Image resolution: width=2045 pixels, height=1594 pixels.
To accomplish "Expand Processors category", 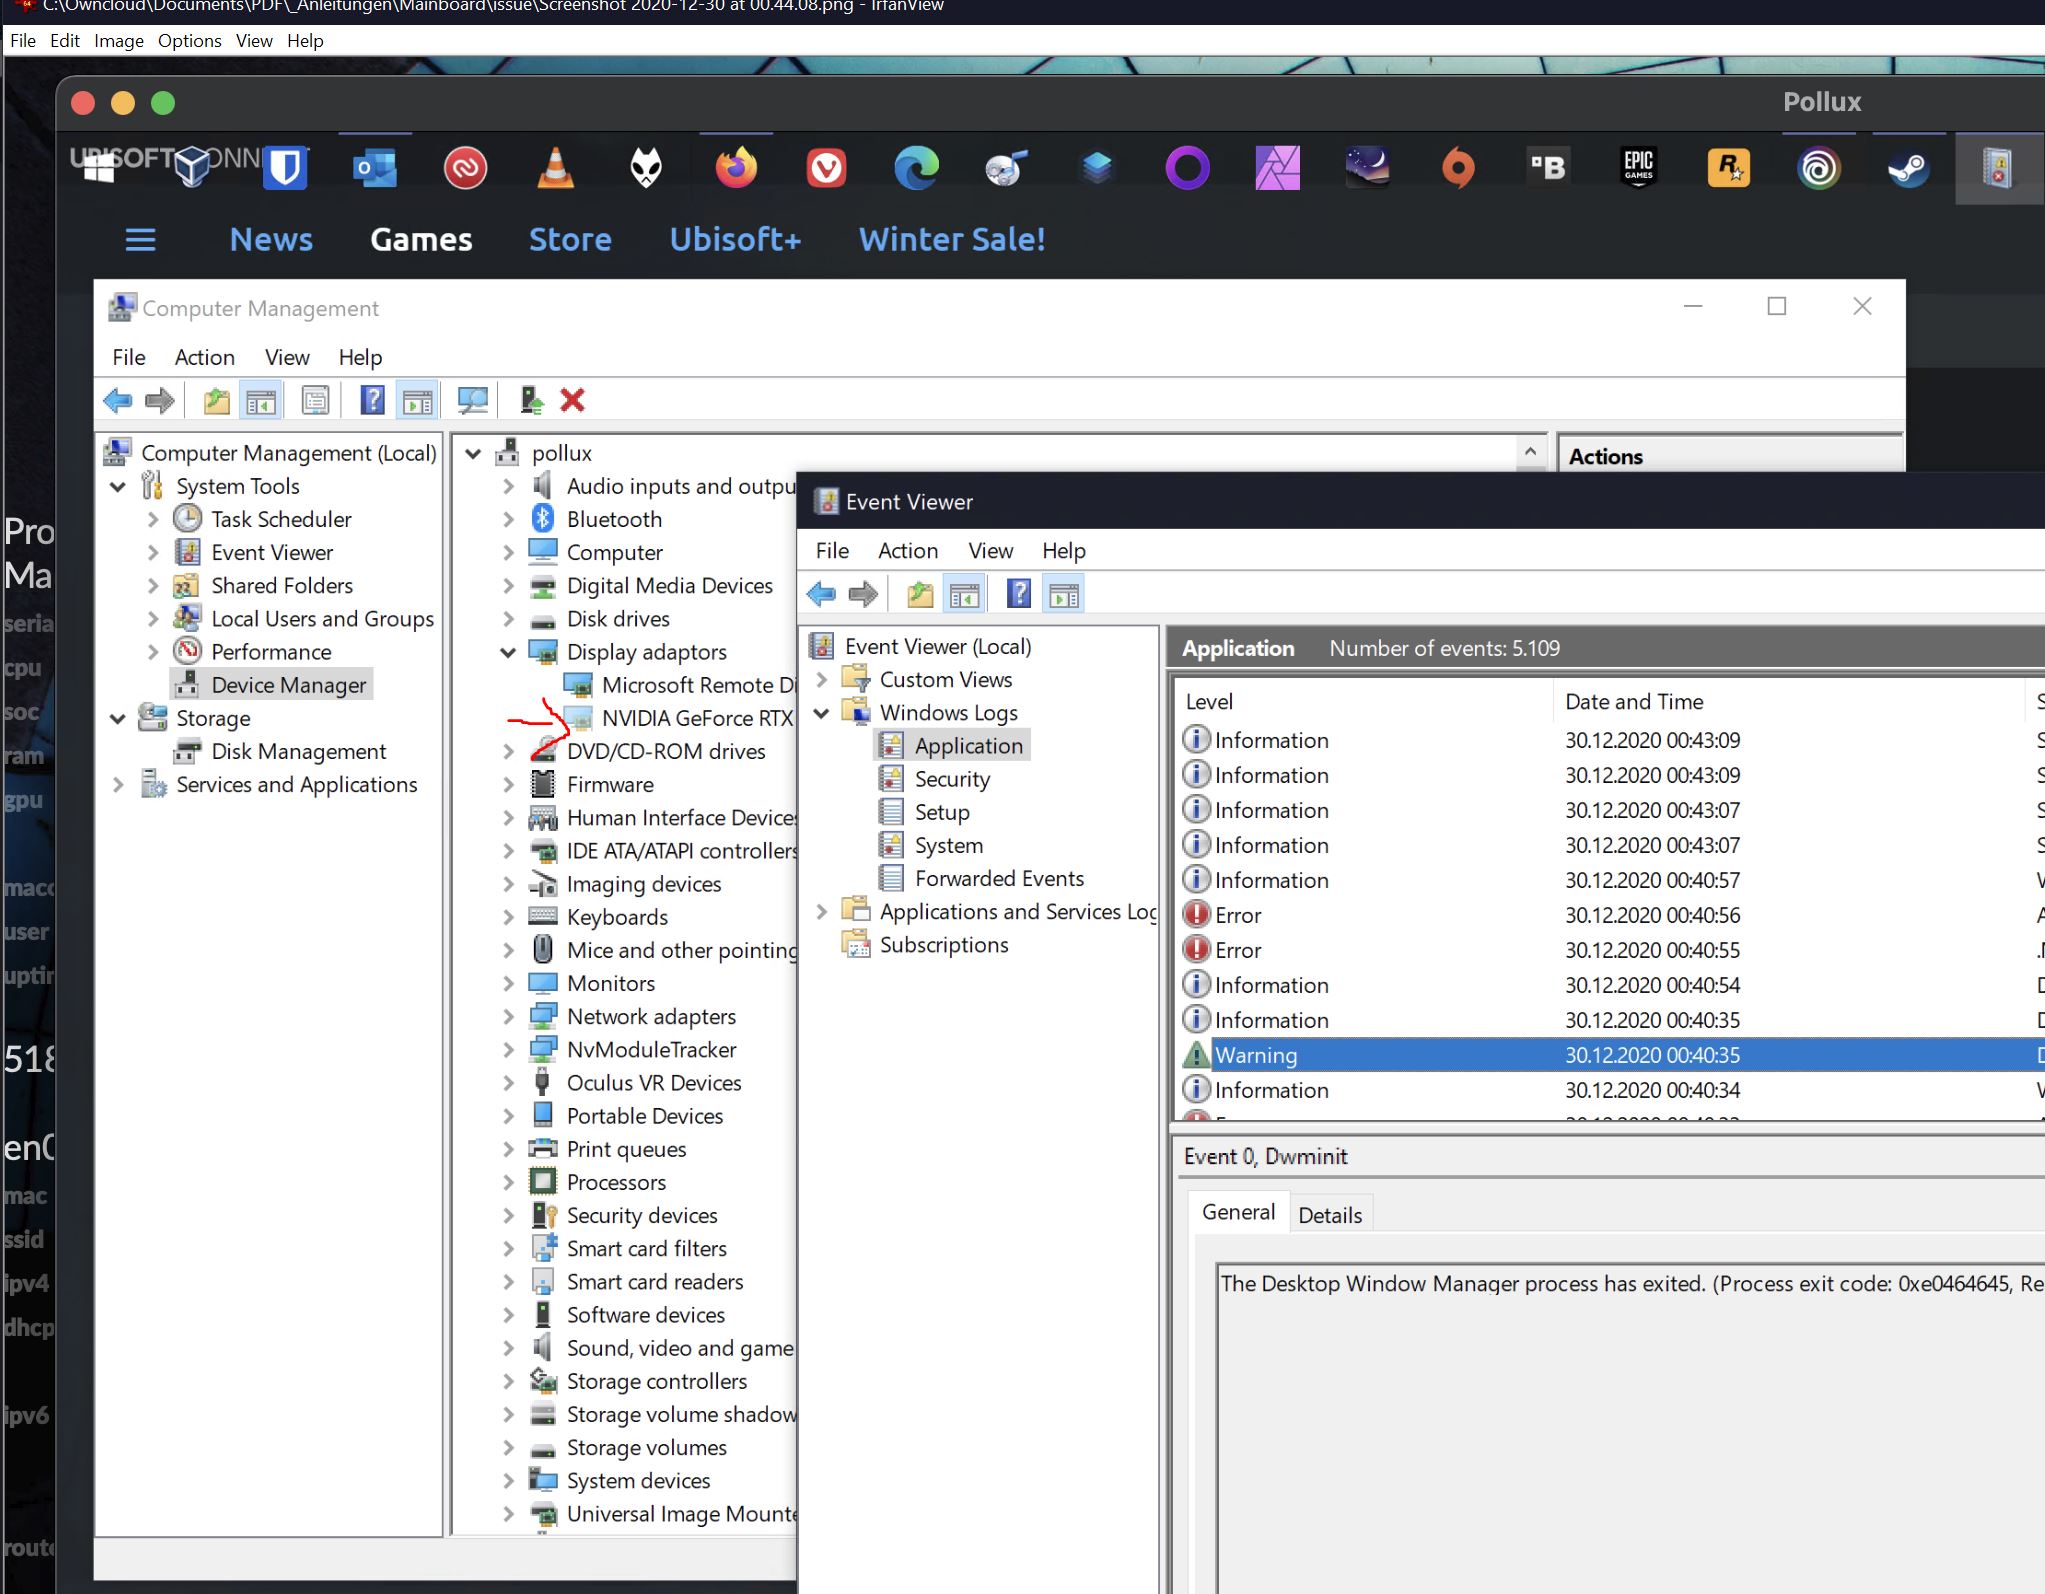I will point(508,1183).
